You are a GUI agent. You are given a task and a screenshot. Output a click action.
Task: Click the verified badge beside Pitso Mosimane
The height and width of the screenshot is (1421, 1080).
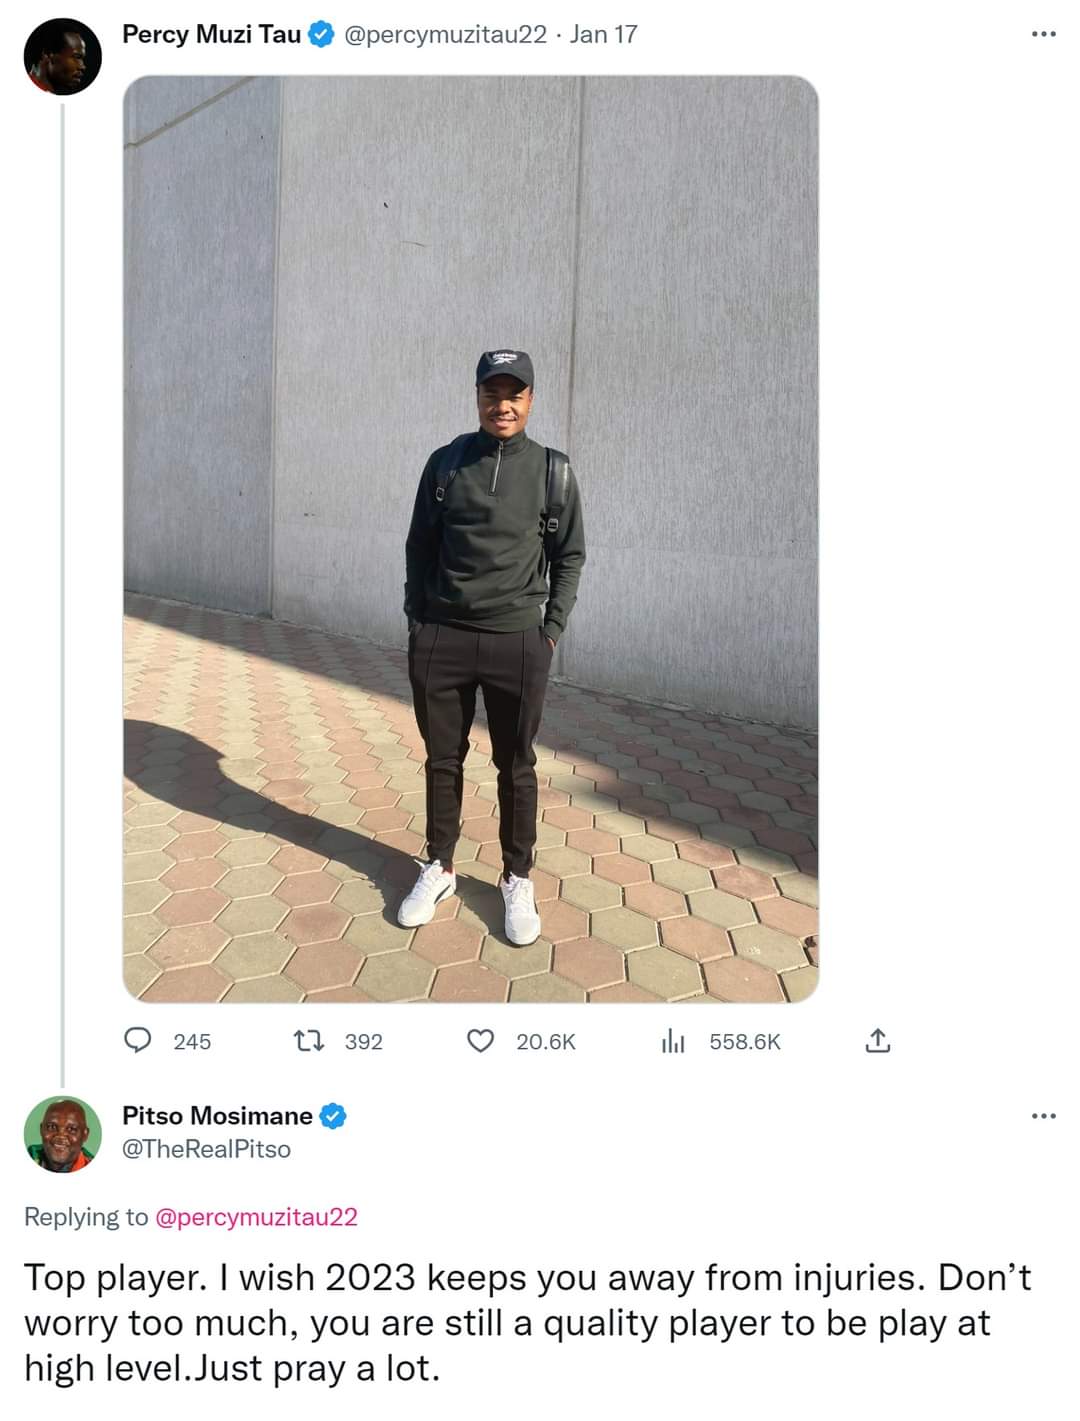(x=333, y=1116)
